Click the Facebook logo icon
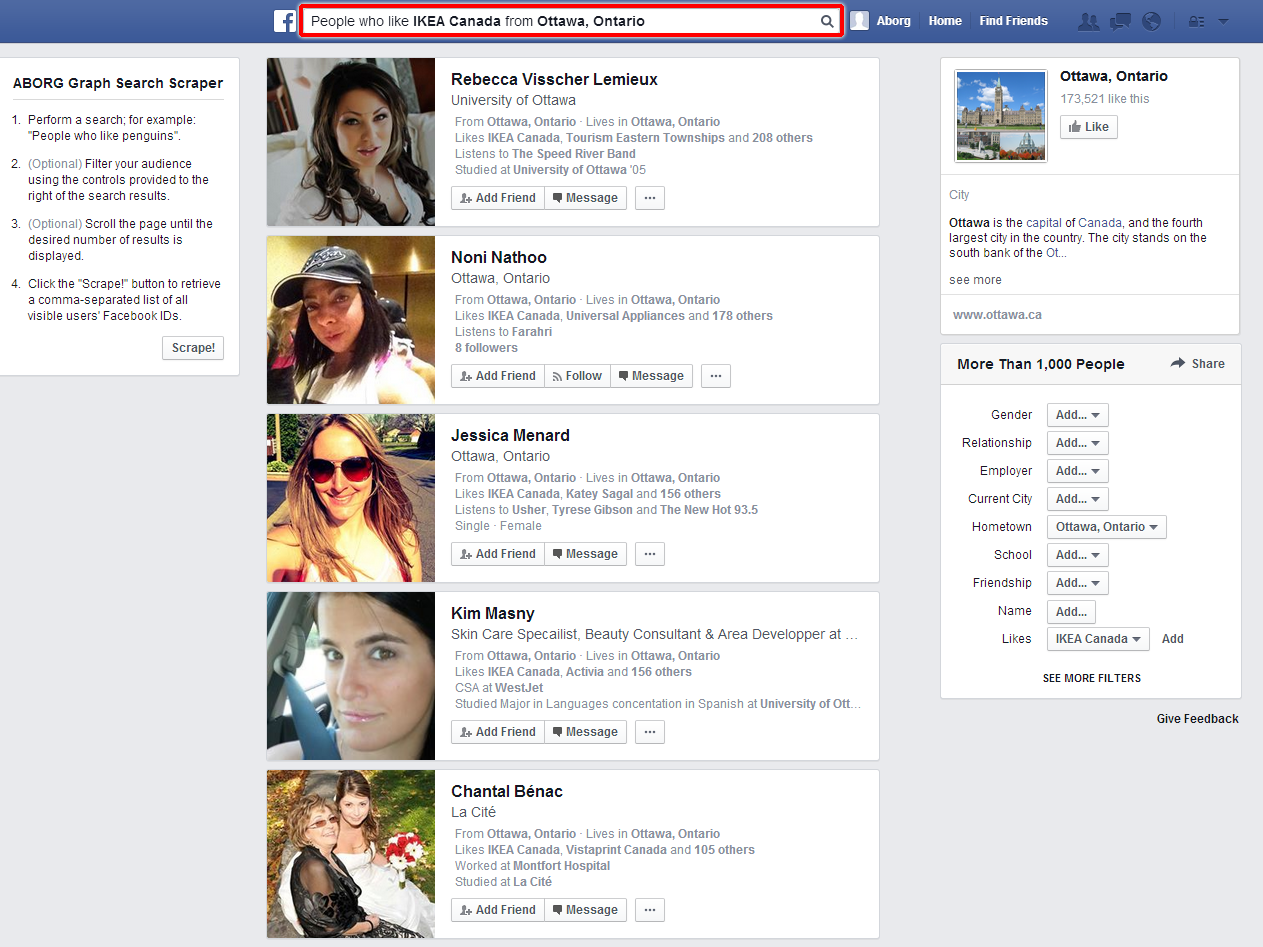This screenshot has height=947, width=1263. [x=285, y=21]
